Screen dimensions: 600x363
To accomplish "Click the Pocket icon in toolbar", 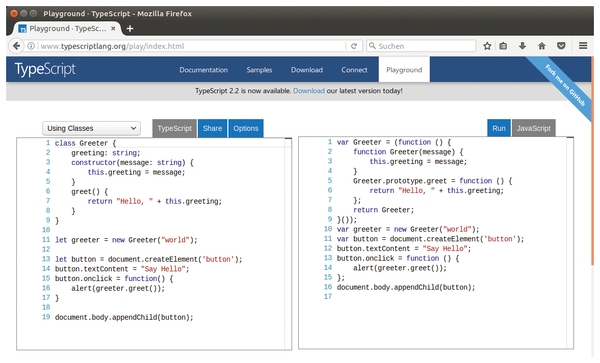I will tap(561, 46).
